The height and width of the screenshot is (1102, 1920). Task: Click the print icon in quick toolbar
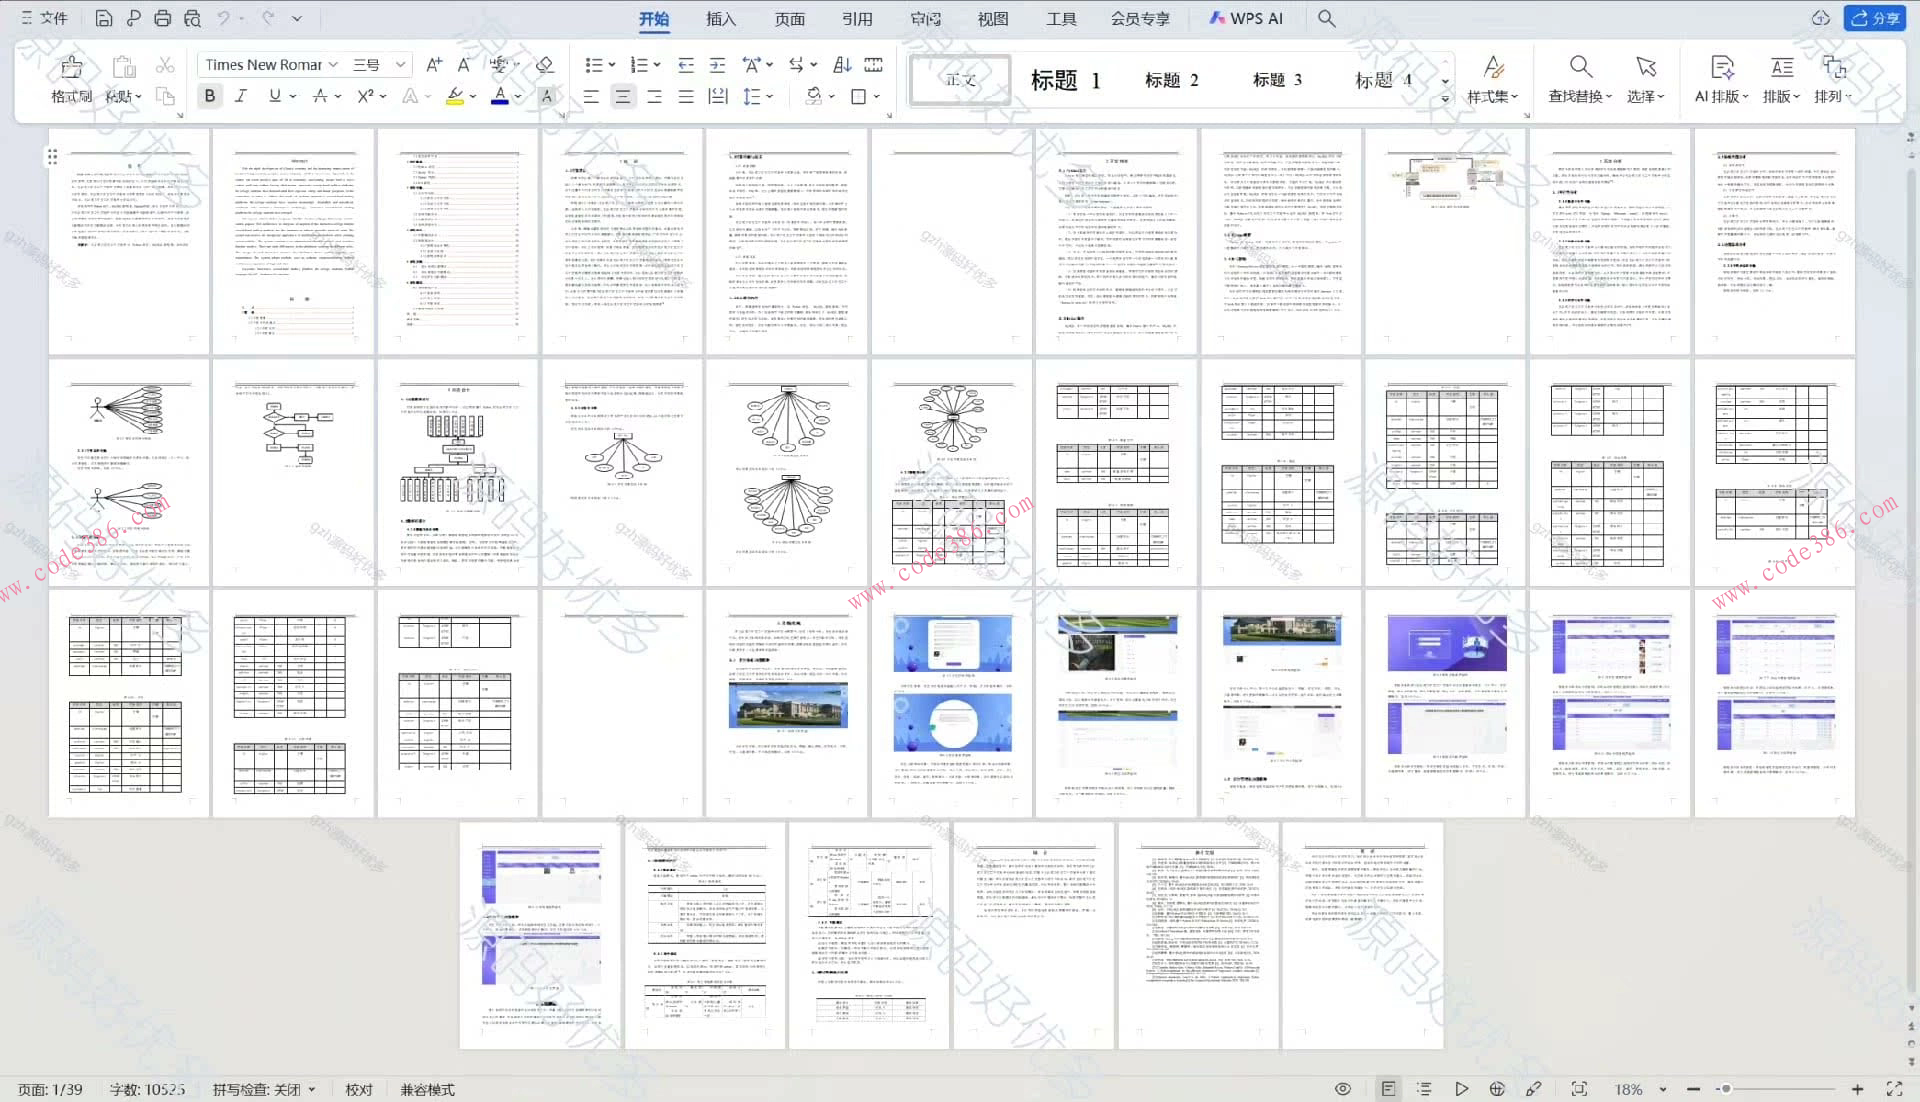162,18
